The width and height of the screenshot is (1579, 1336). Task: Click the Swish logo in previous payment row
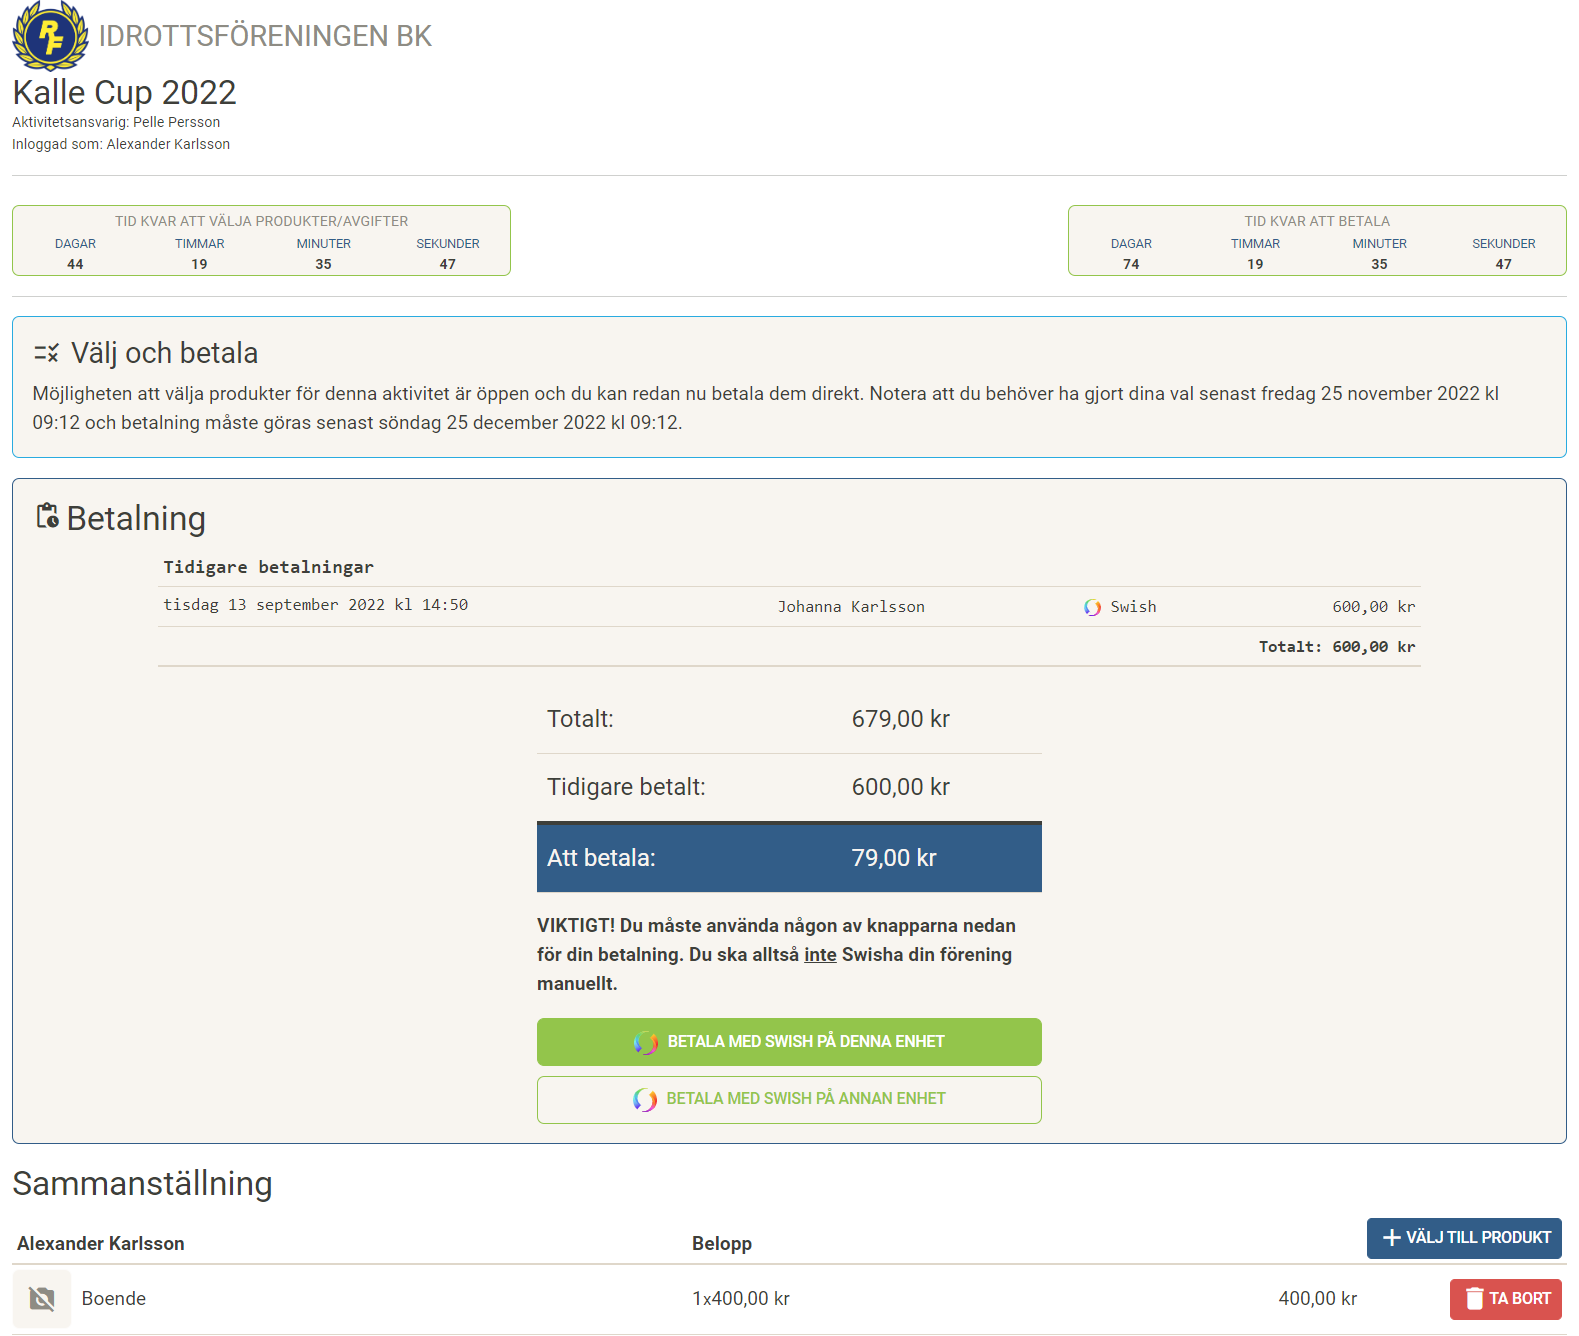(1092, 607)
